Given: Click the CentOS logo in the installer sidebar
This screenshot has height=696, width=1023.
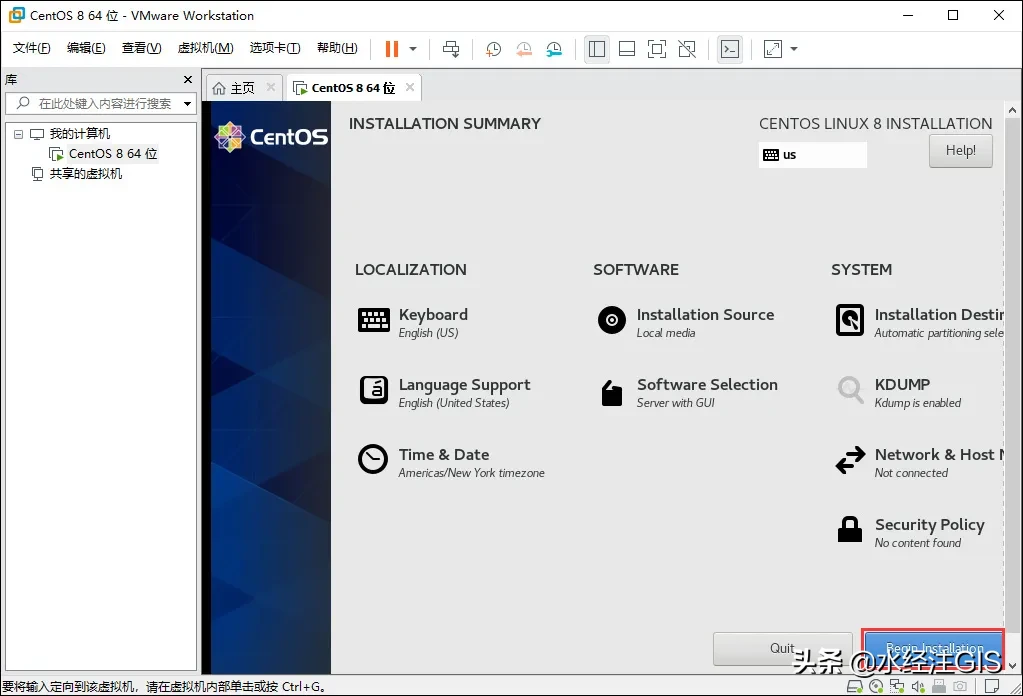Looking at the screenshot, I should 271,137.
